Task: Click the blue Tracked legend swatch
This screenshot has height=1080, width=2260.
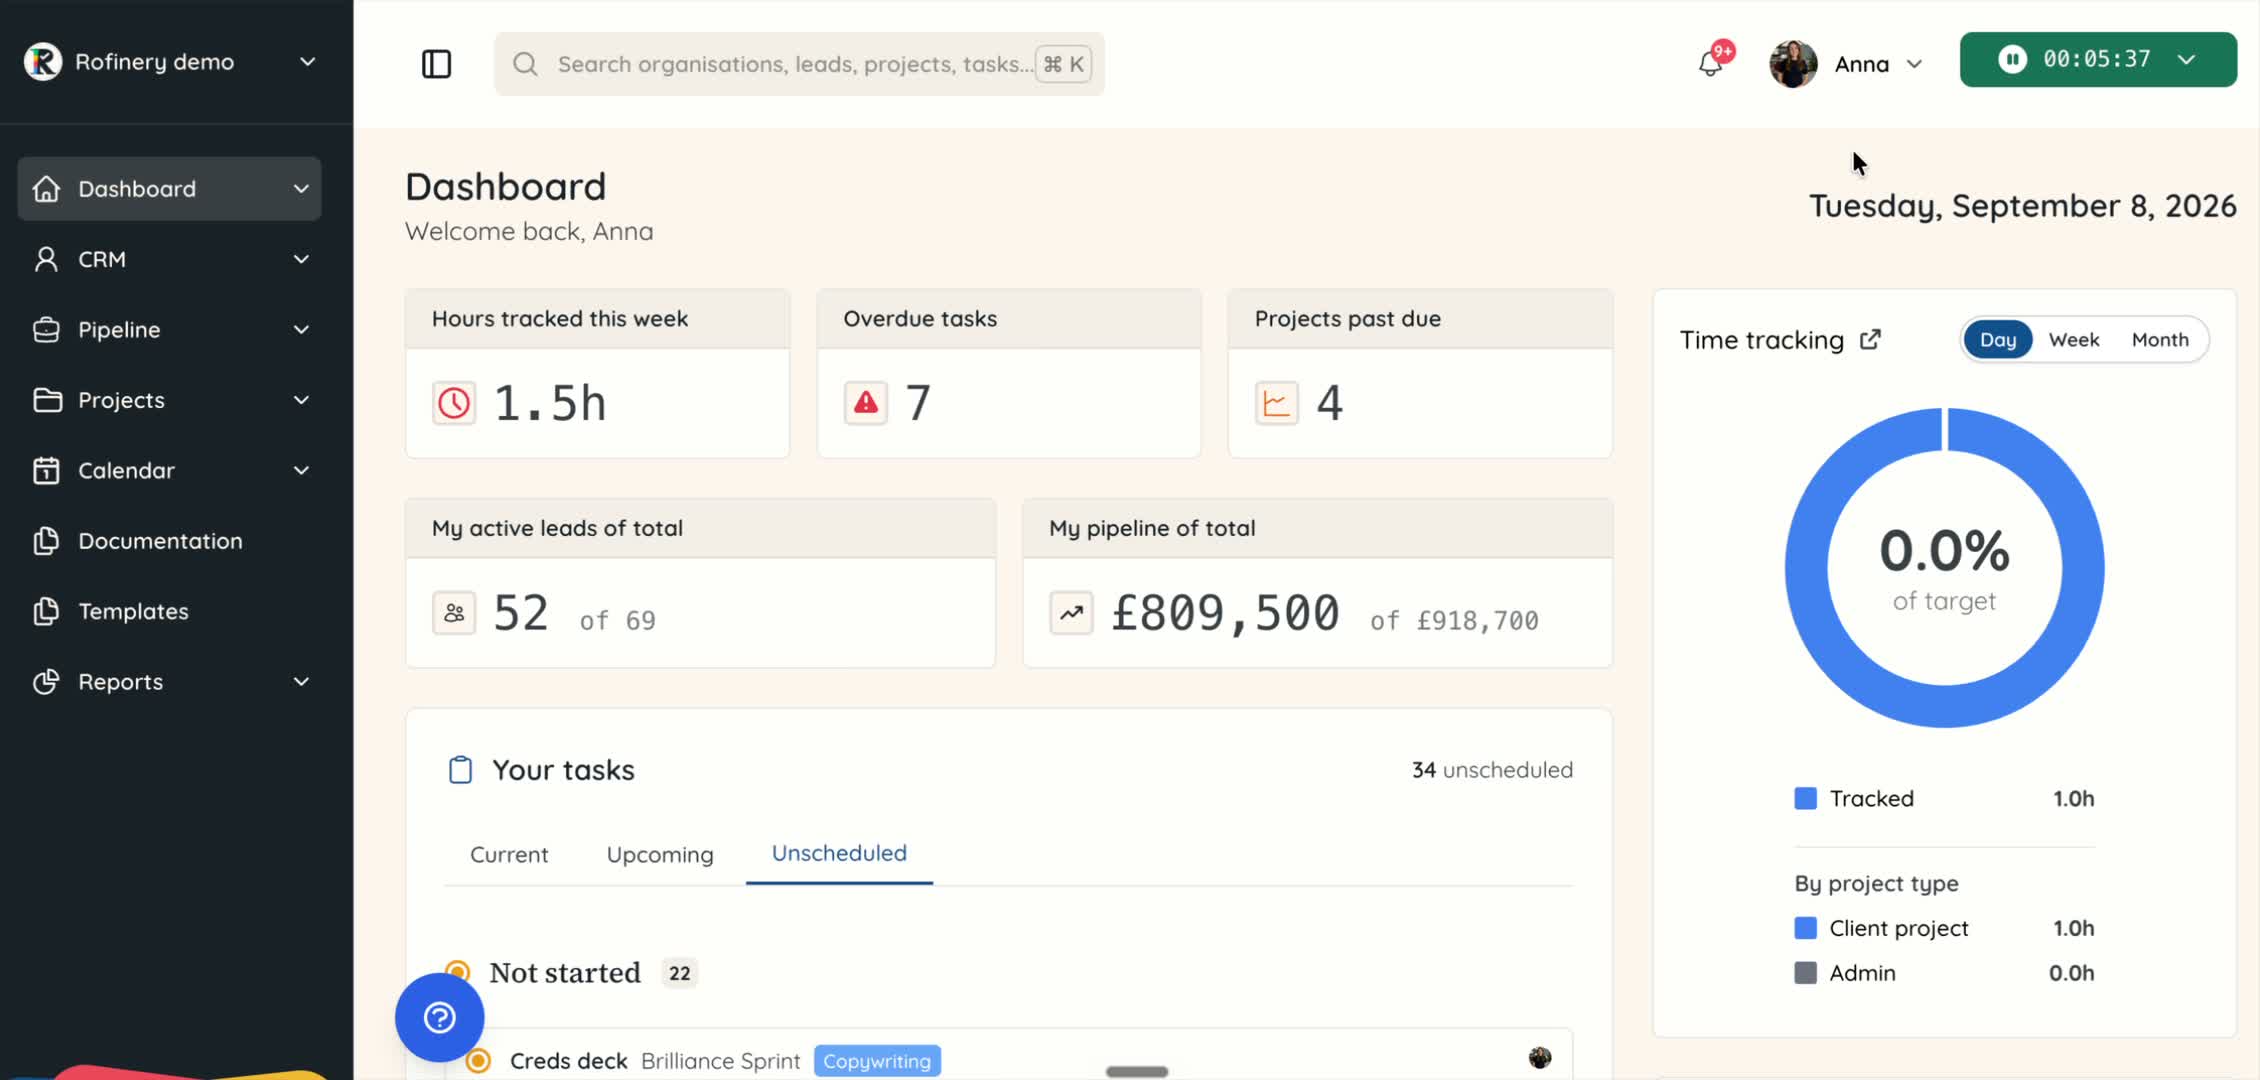Action: tap(1805, 798)
